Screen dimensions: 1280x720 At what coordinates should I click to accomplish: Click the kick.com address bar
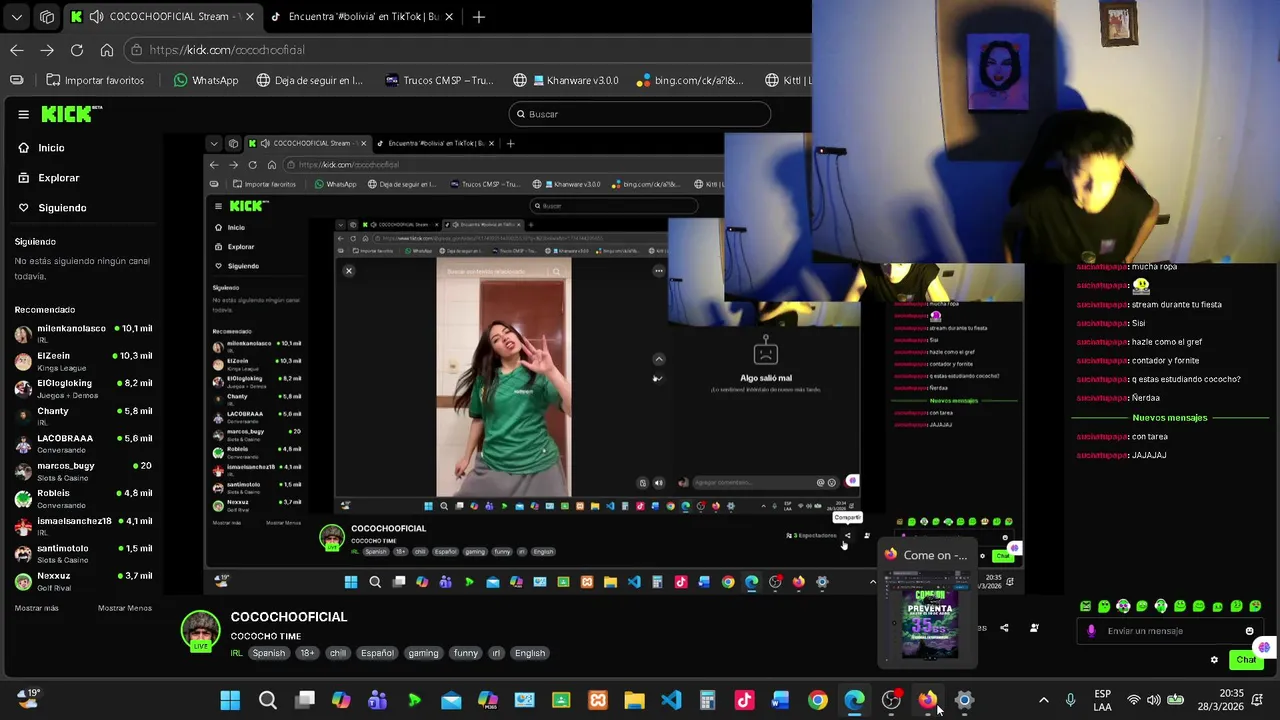coord(470,50)
